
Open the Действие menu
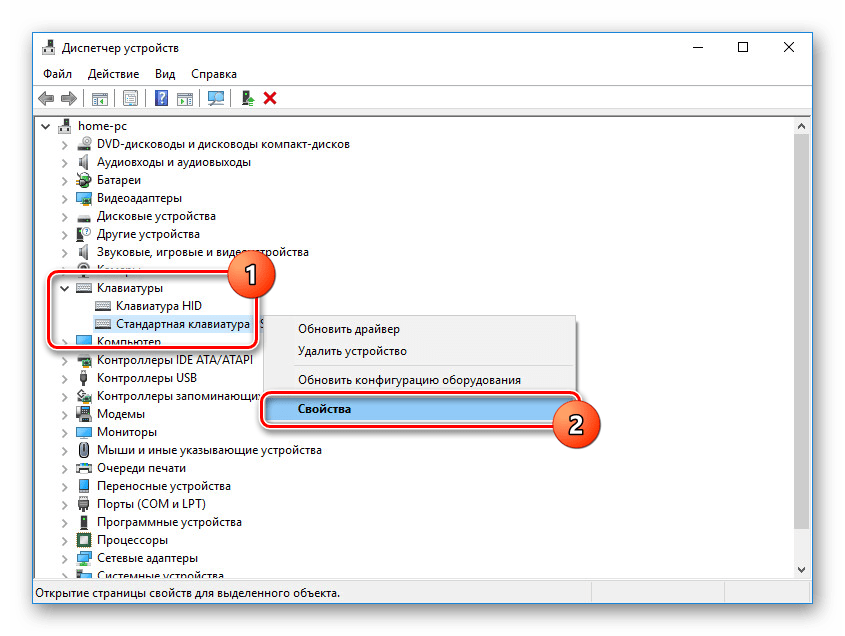(114, 74)
